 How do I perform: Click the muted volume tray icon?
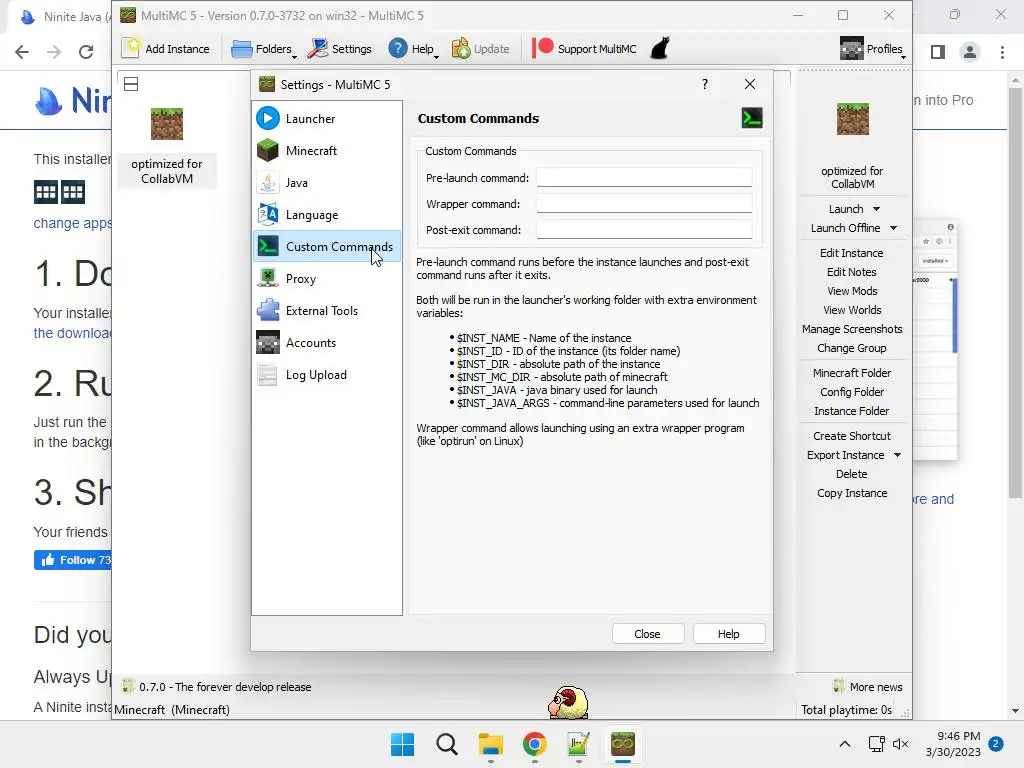[901, 744]
